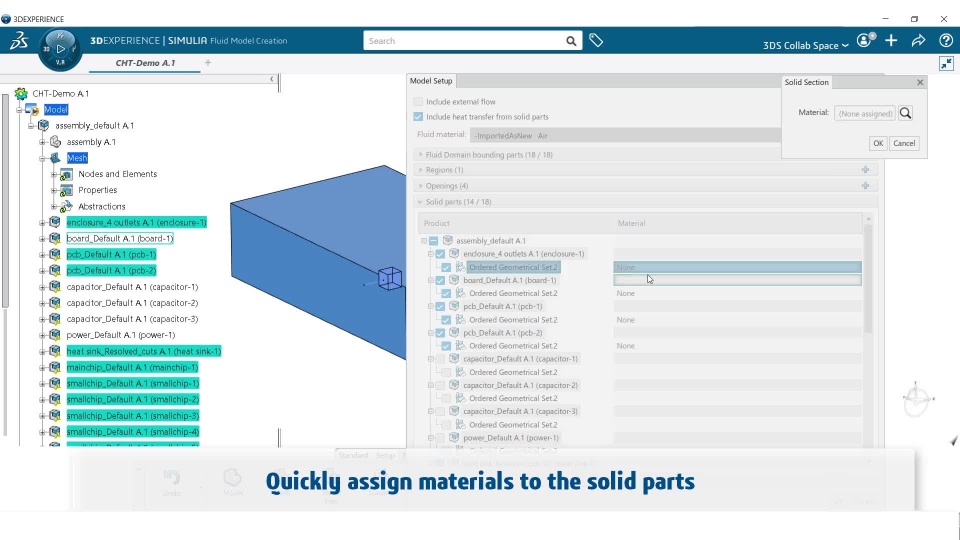Collapse the Mesh tree node
This screenshot has height=540, width=960.
42,159
